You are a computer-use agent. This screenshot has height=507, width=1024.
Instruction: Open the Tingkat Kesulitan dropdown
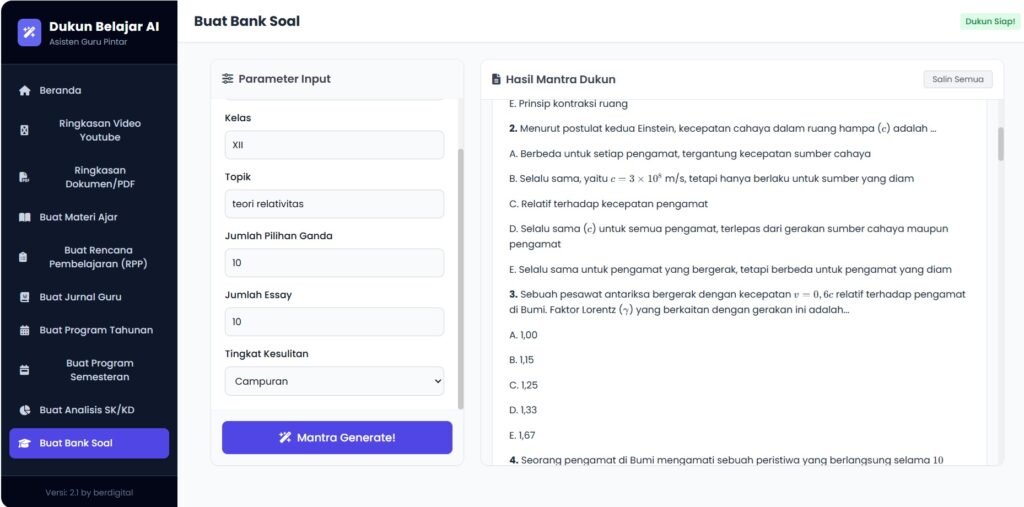(x=334, y=381)
